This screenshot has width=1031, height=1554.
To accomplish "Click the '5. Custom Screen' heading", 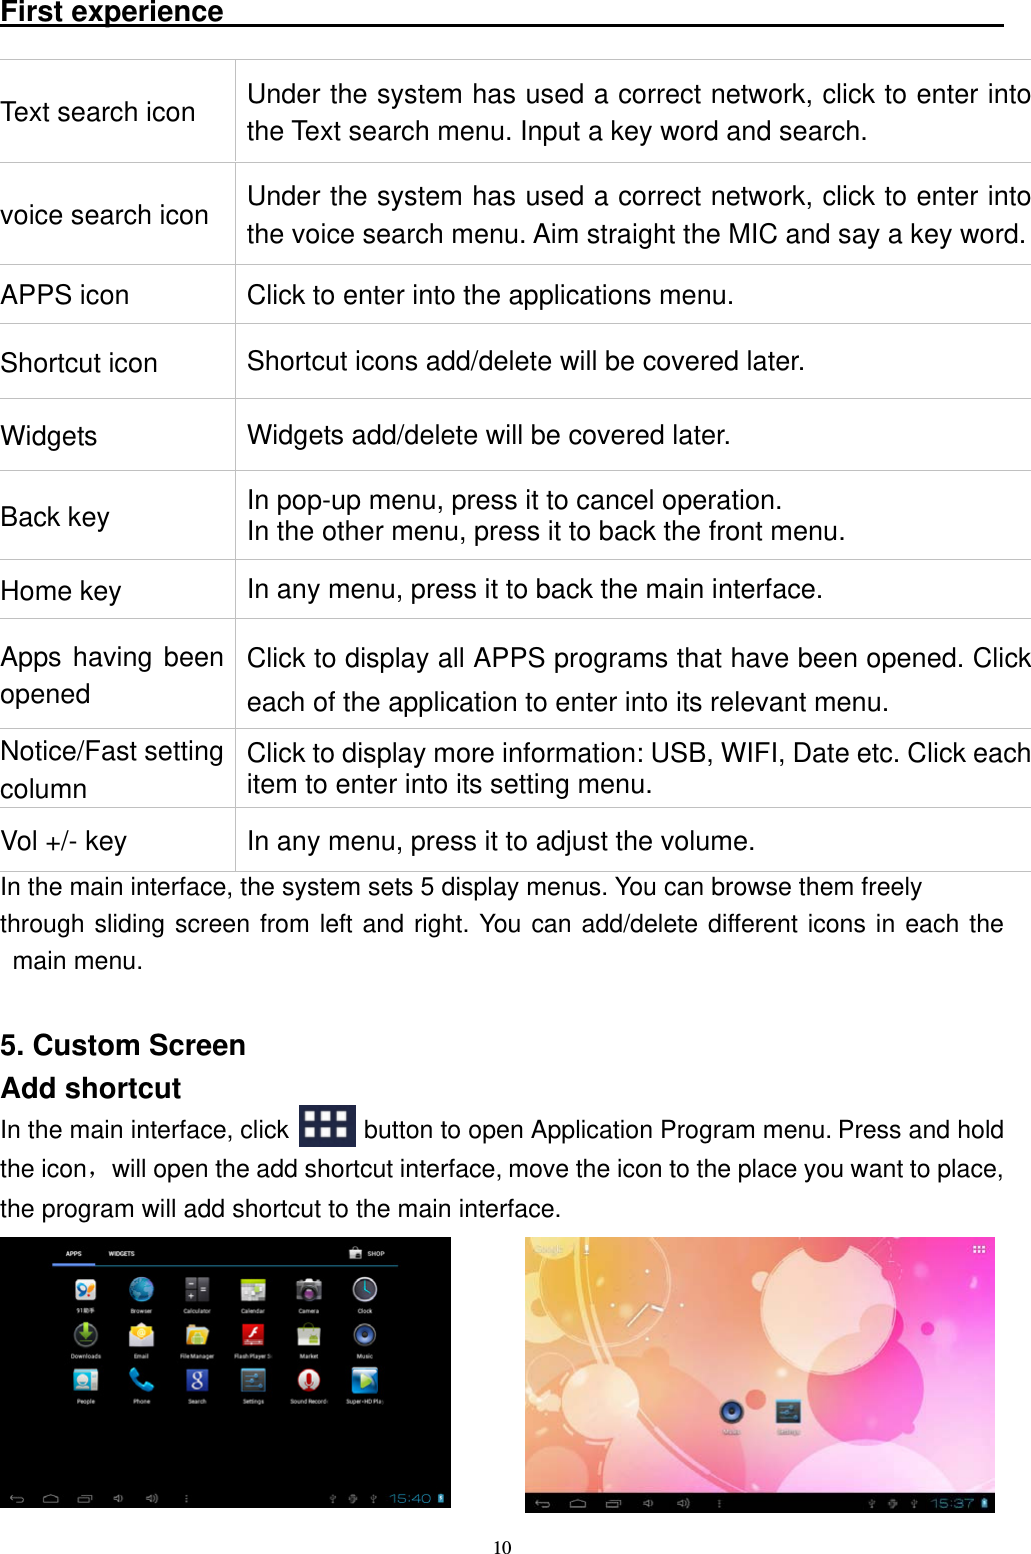I will tap(124, 1045).
